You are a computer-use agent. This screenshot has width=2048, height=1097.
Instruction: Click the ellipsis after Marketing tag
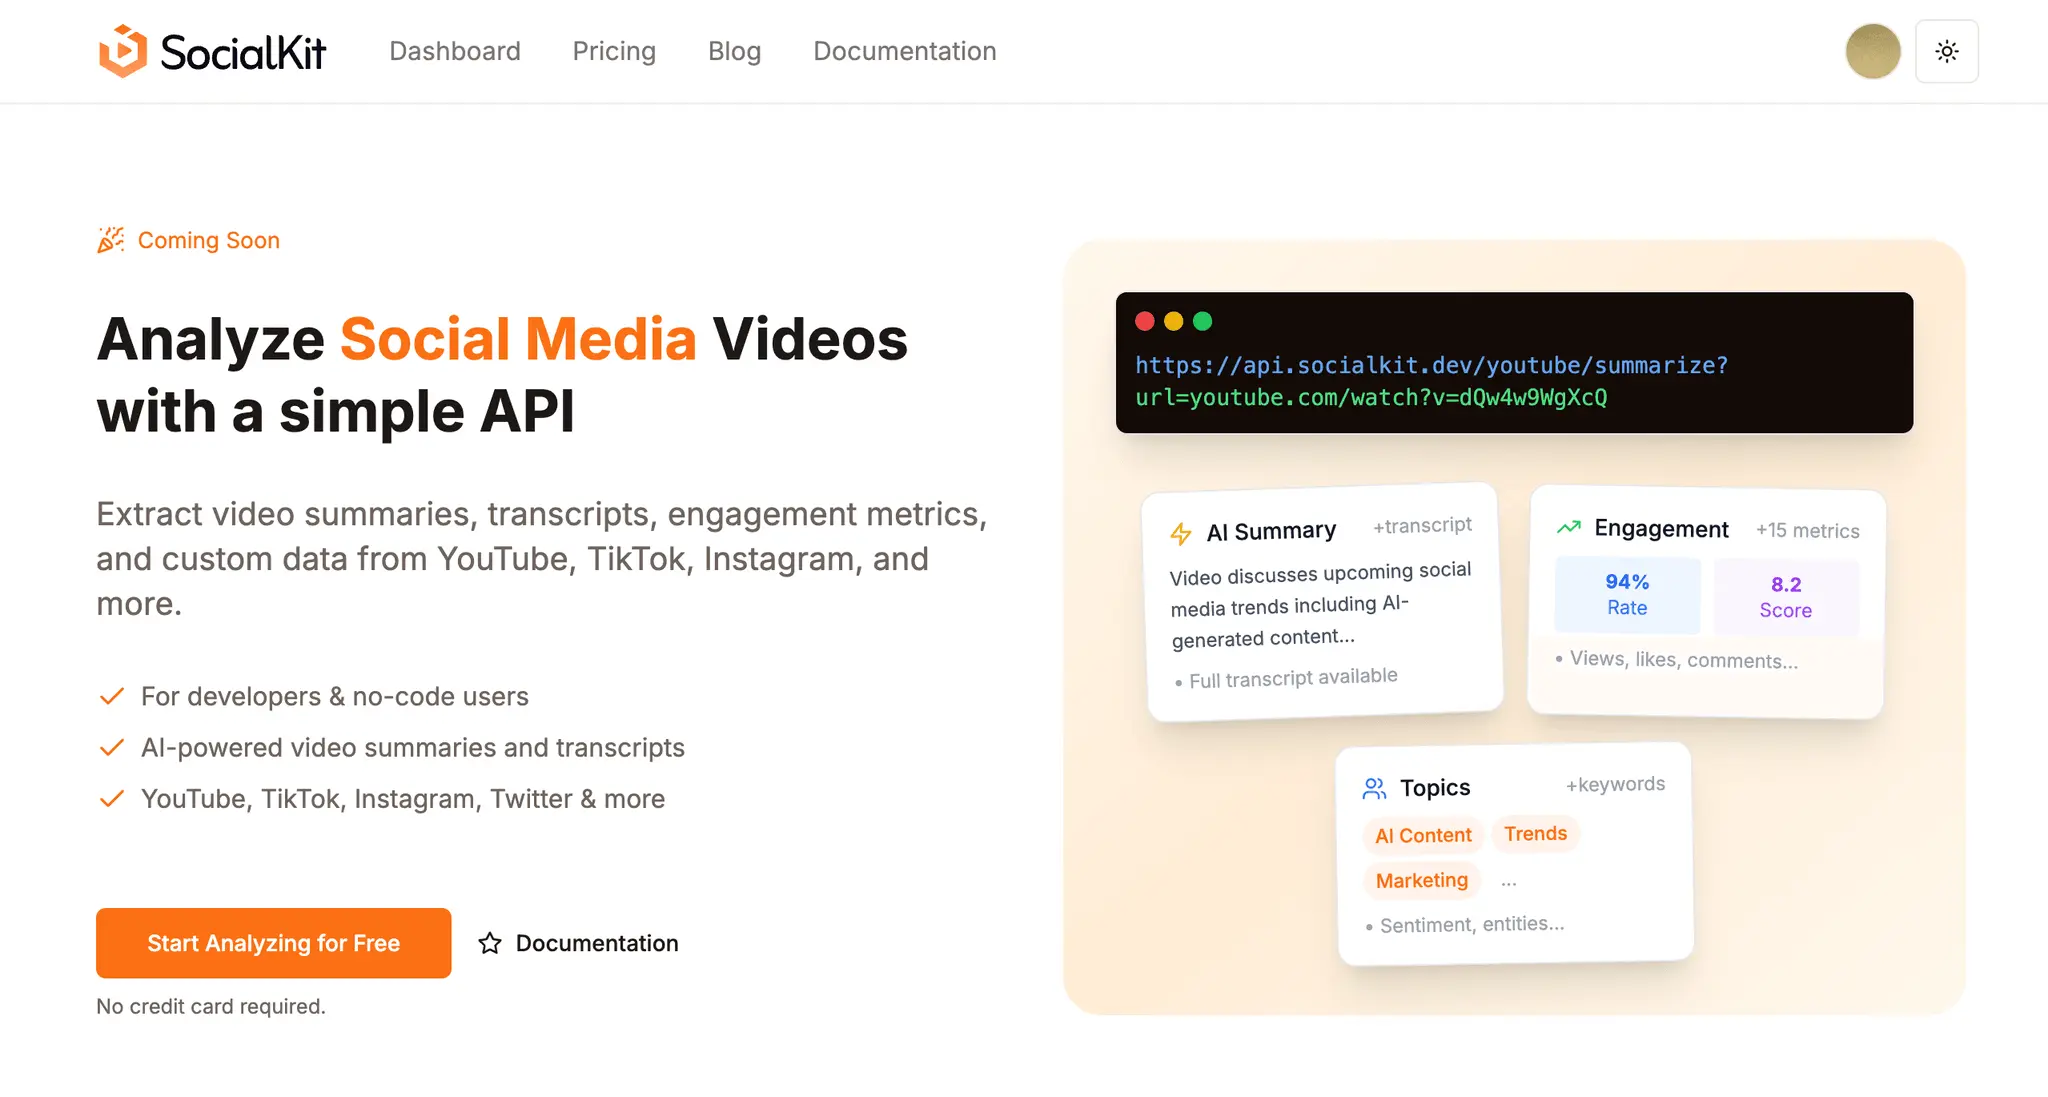pyautogui.click(x=1509, y=882)
